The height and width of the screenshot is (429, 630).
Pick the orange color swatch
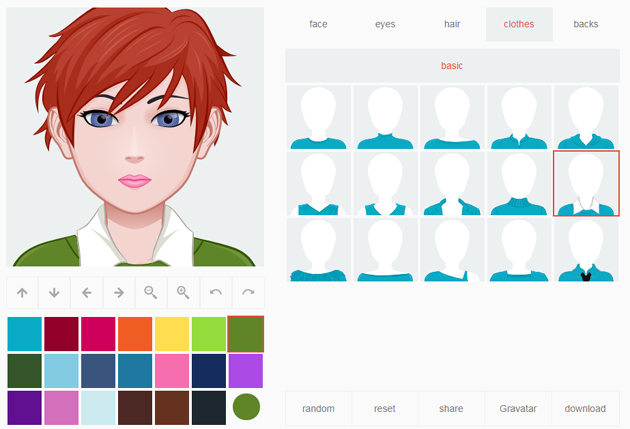point(135,334)
